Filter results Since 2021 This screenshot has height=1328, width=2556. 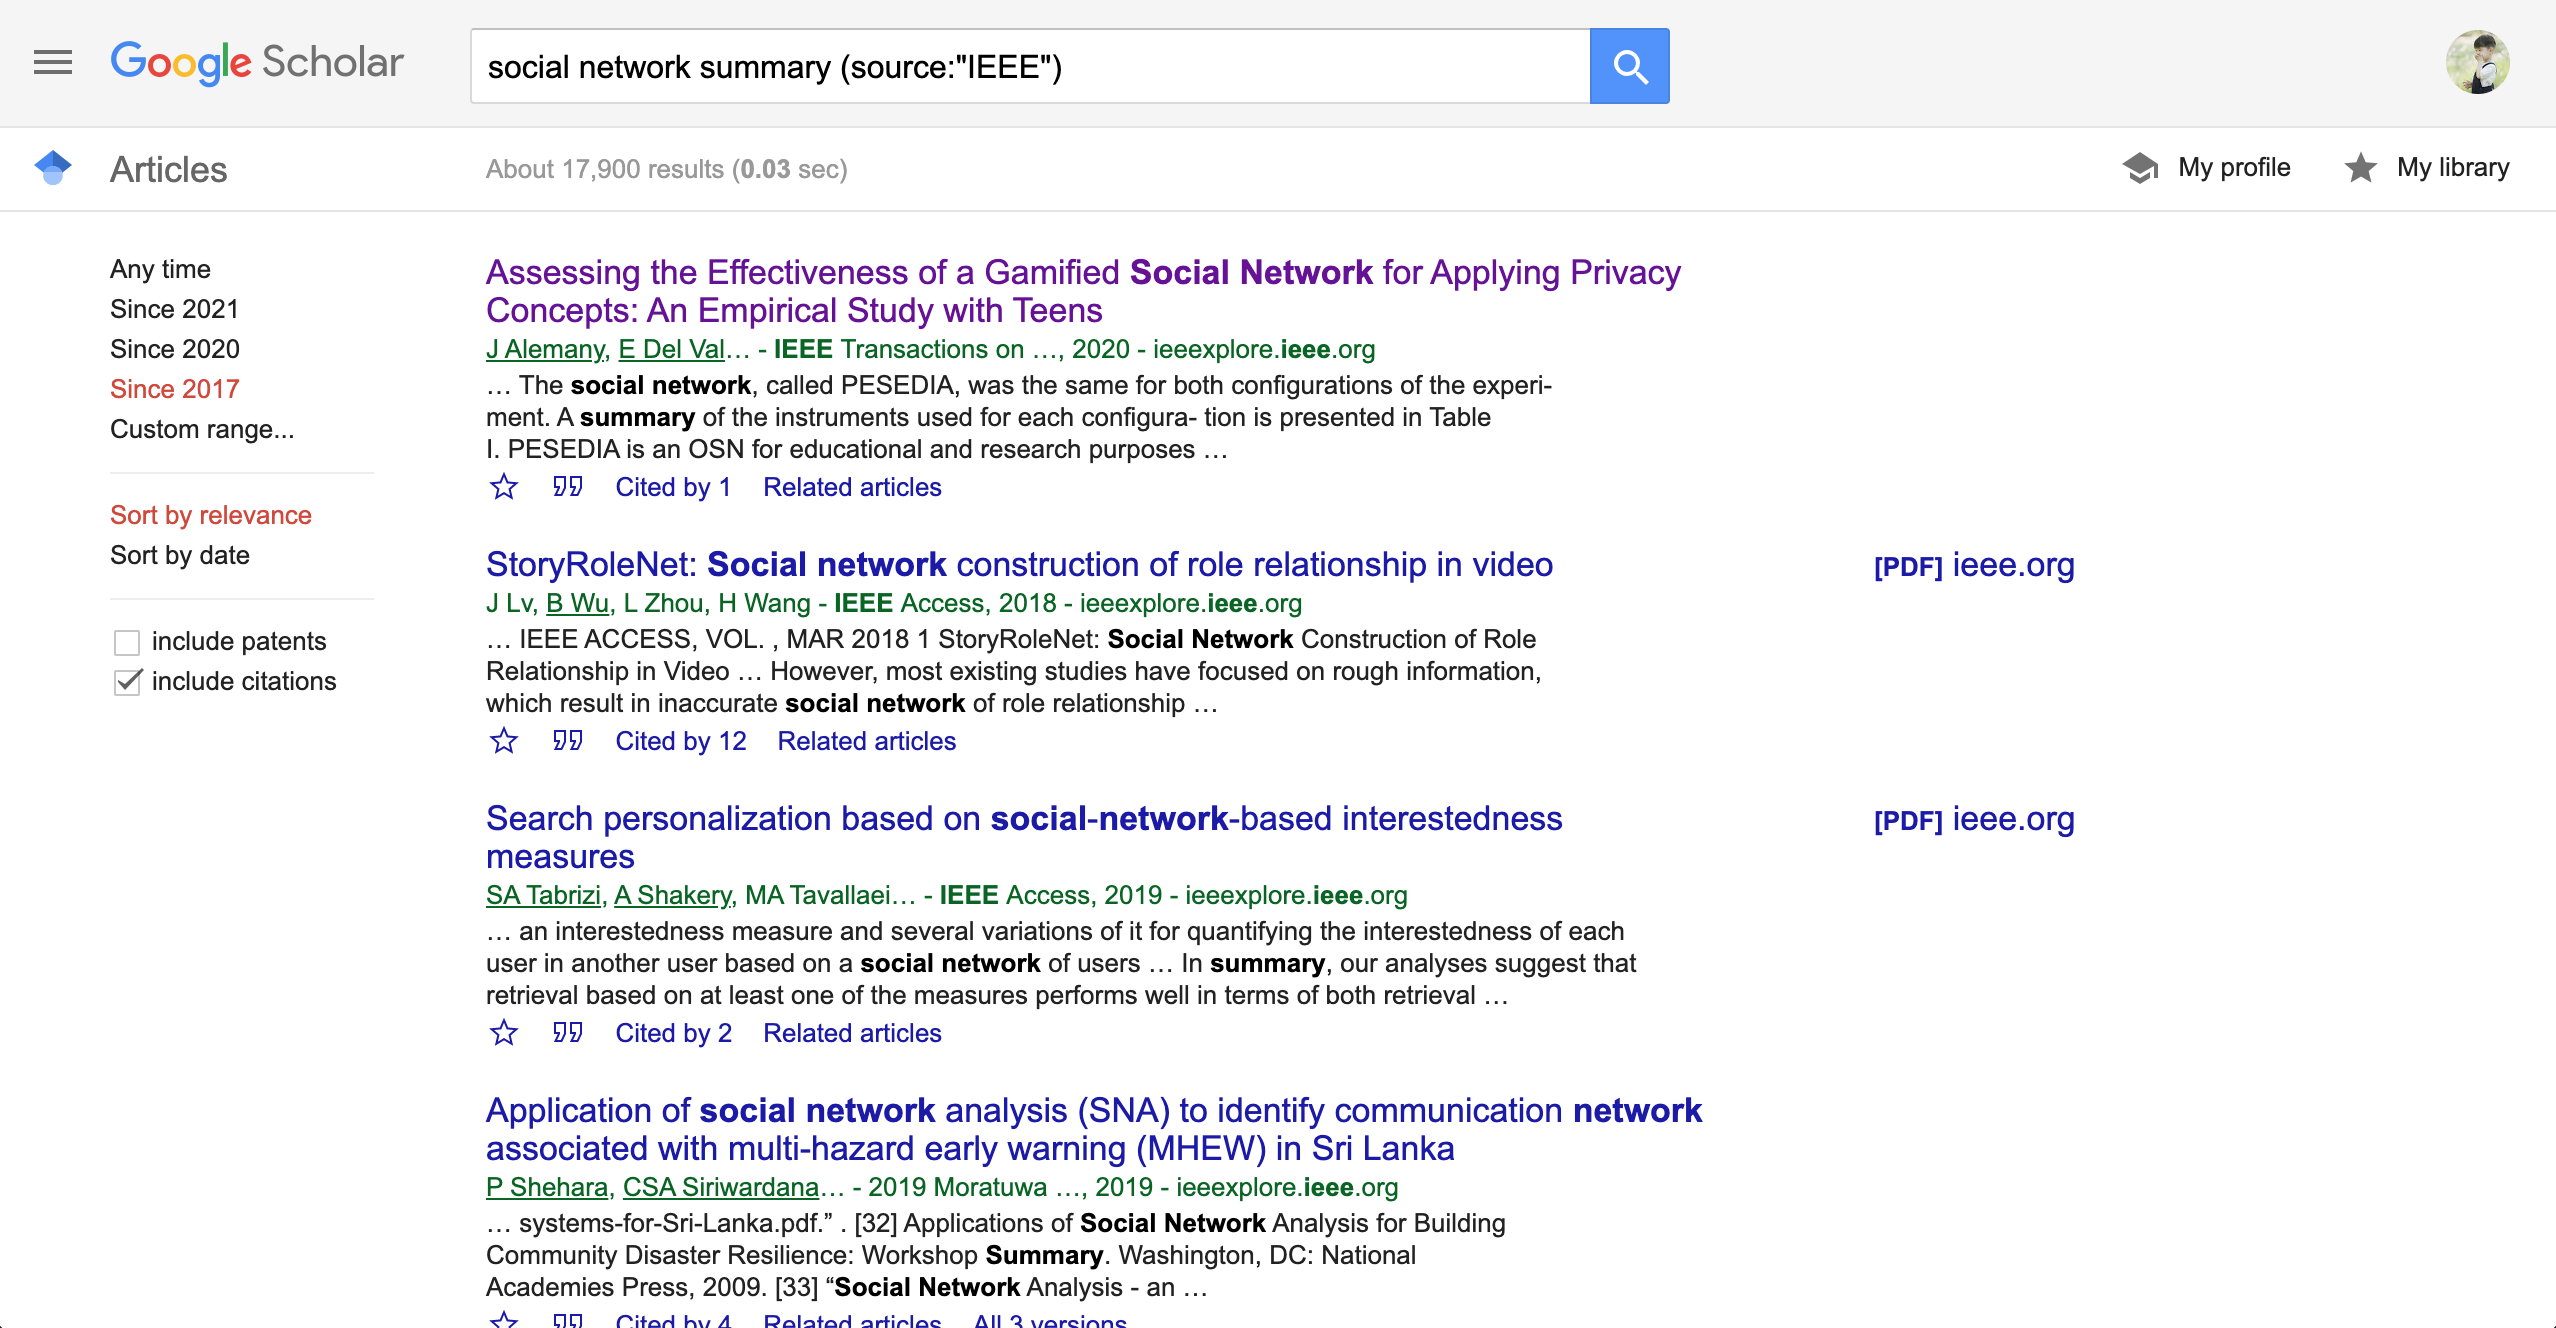174,309
